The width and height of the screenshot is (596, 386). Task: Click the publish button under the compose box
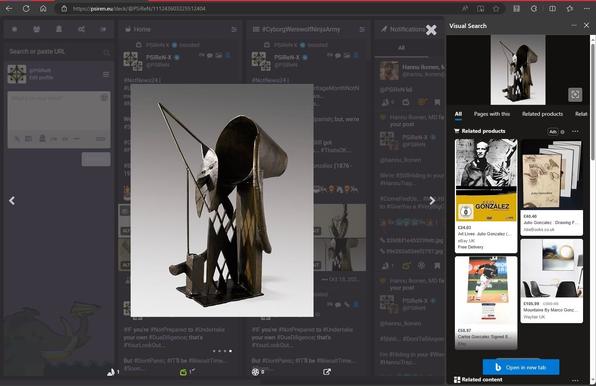click(x=96, y=160)
